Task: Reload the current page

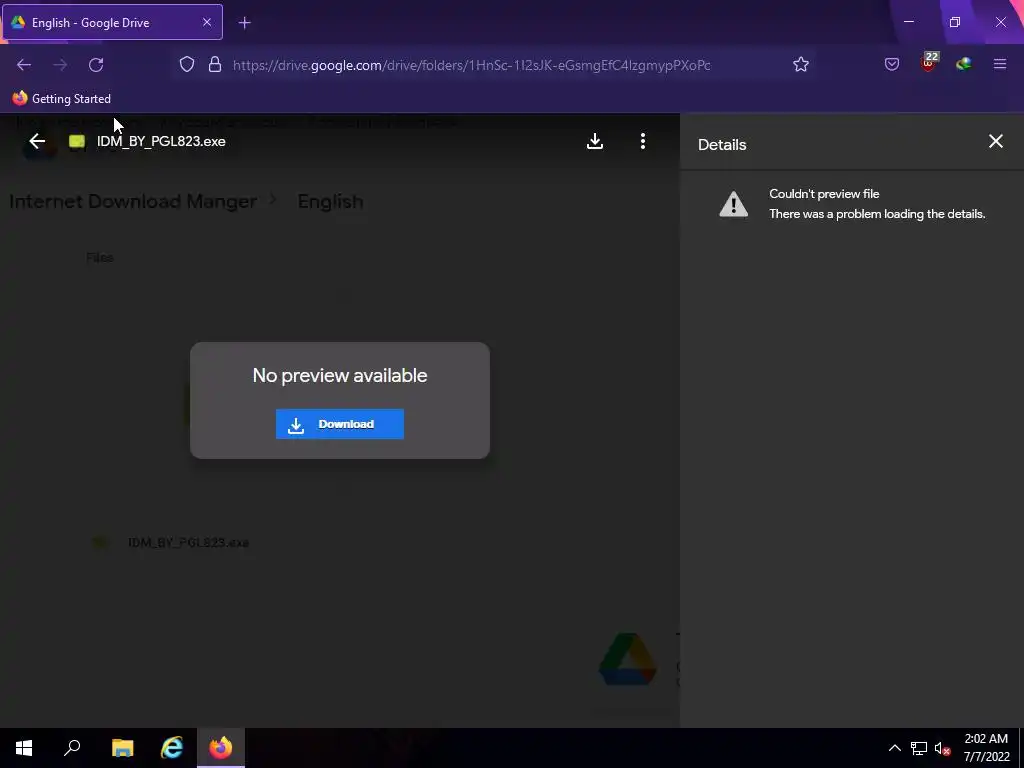Action: pos(96,65)
